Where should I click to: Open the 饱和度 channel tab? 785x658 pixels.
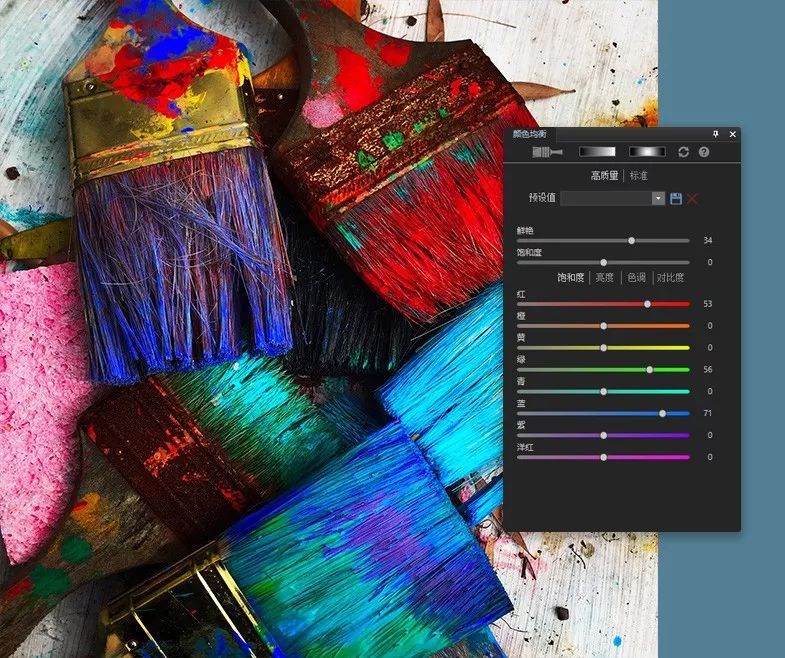click(571, 277)
